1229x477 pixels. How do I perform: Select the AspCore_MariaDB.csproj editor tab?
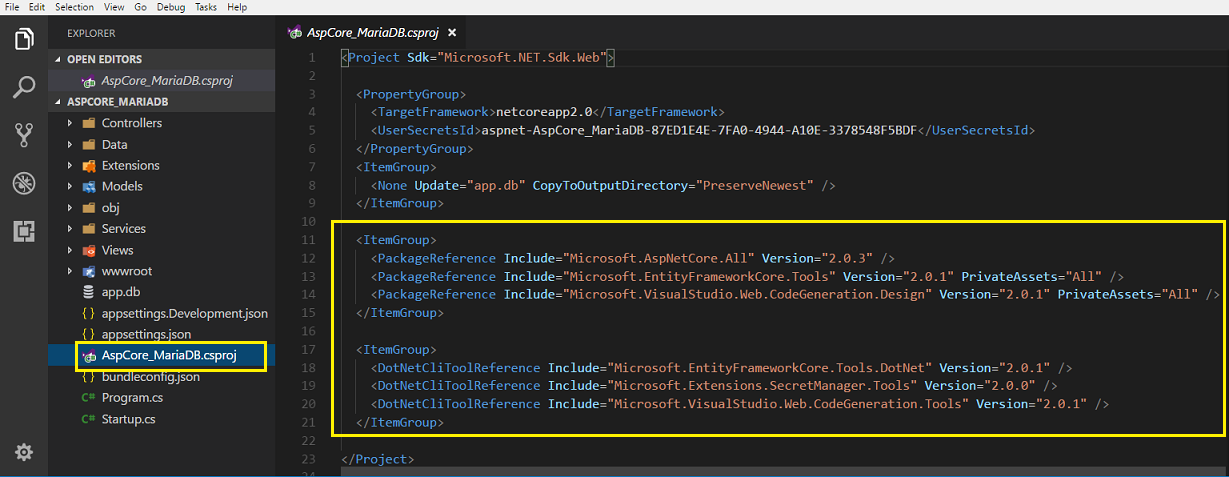pyautogui.click(x=369, y=32)
